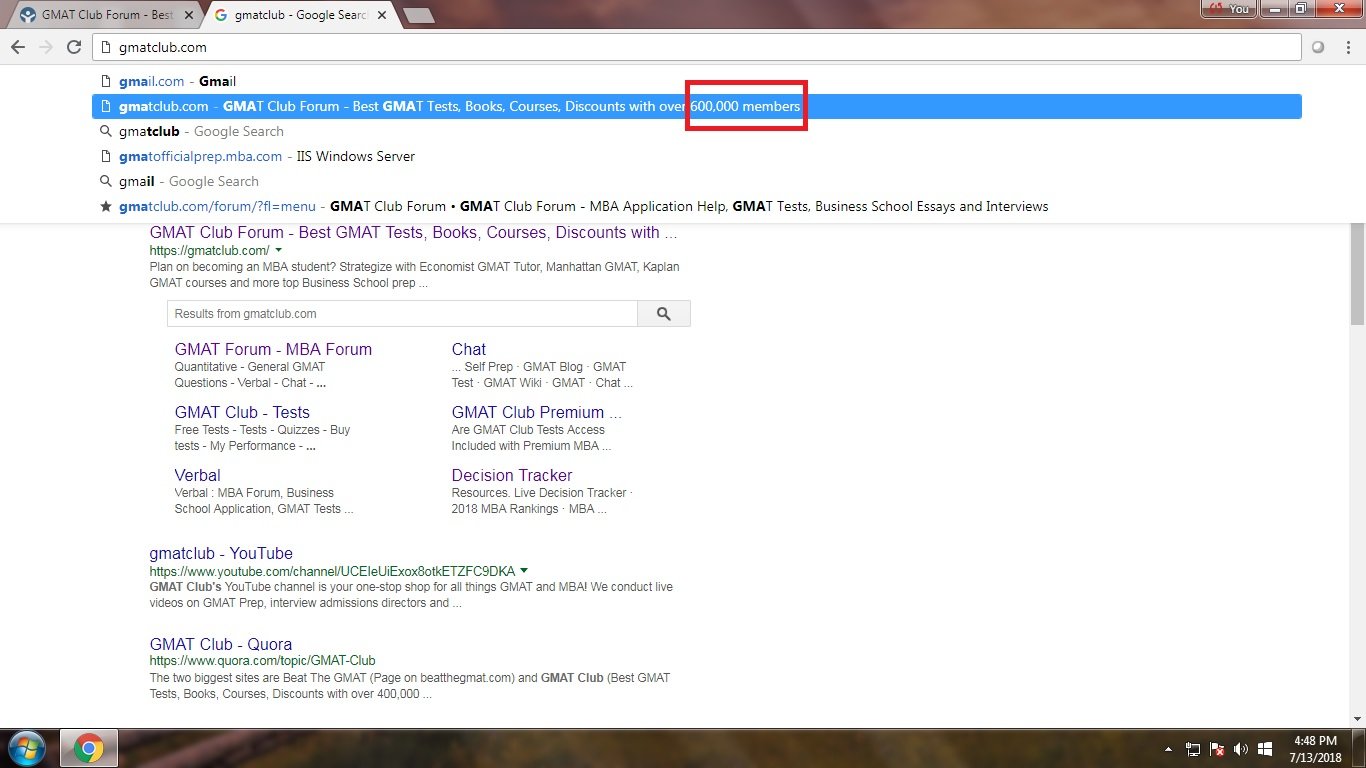This screenshot has width=1366, height=768.
Task: Open the 'GMAT Forum - MBA Forum' sitelink
Action: pyautogui.click(x=273, y=349)
